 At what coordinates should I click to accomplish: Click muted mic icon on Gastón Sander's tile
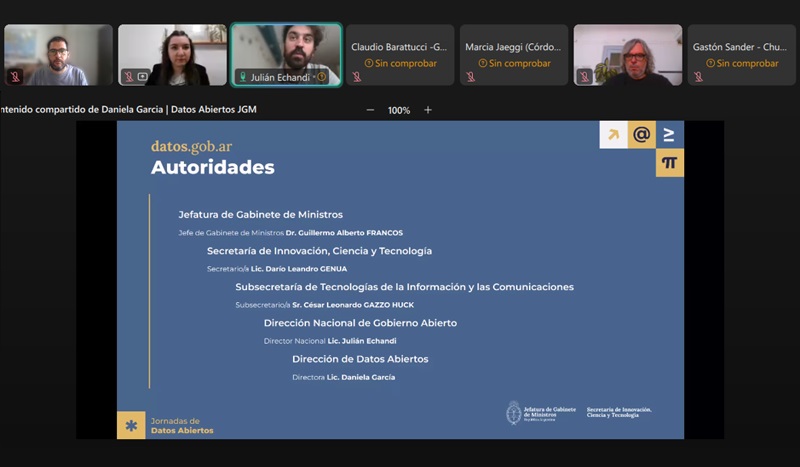698,77
